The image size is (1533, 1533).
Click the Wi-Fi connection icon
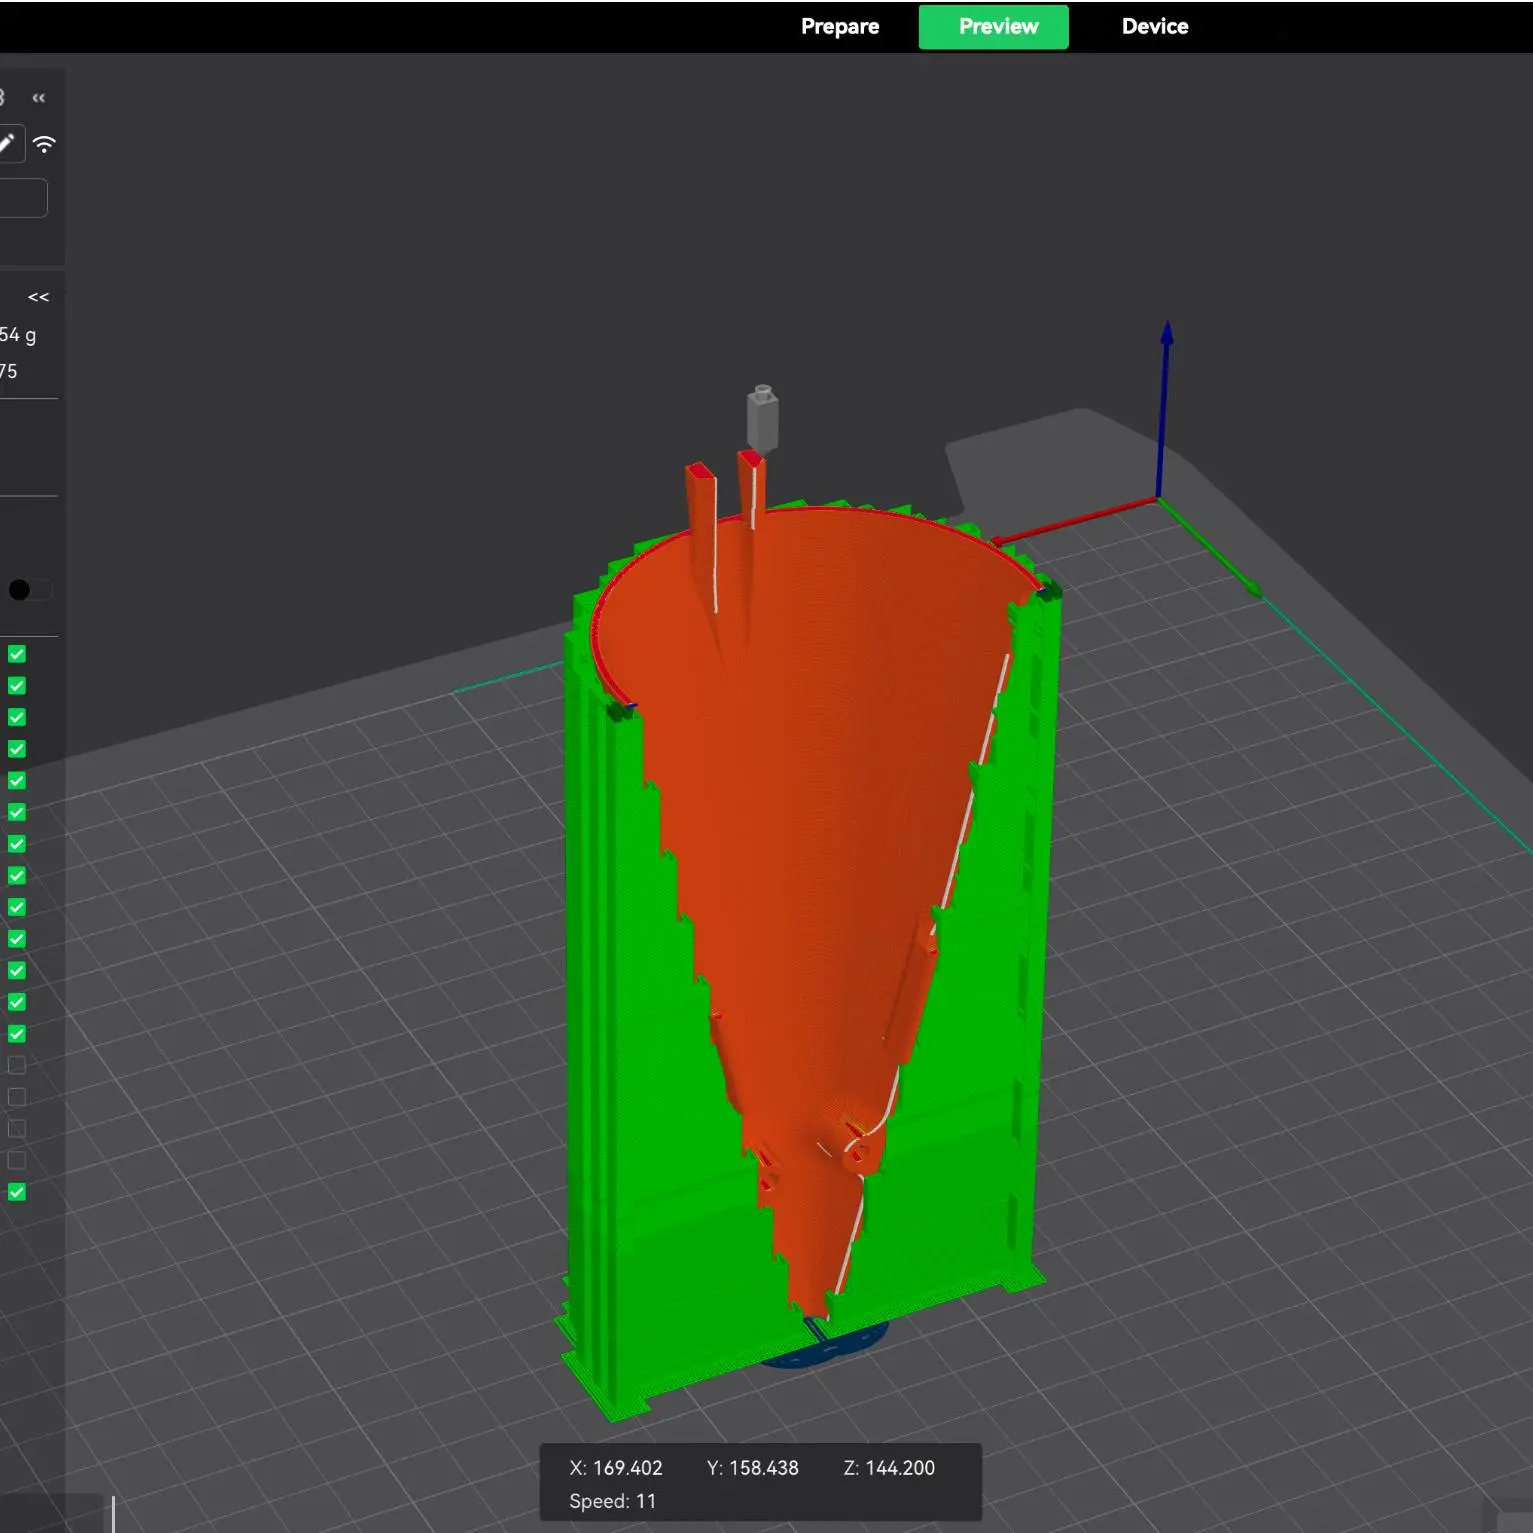44,144
